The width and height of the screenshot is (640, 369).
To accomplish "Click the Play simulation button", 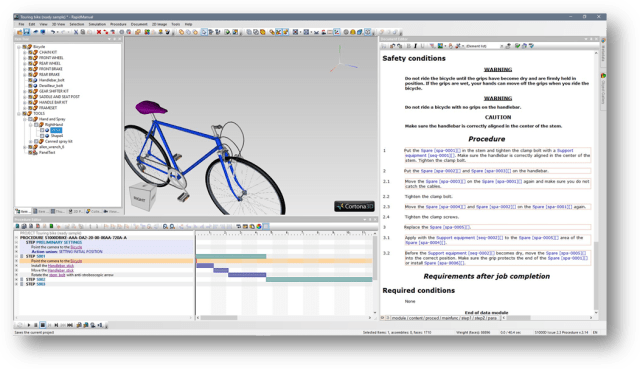I will coord(29,325).
